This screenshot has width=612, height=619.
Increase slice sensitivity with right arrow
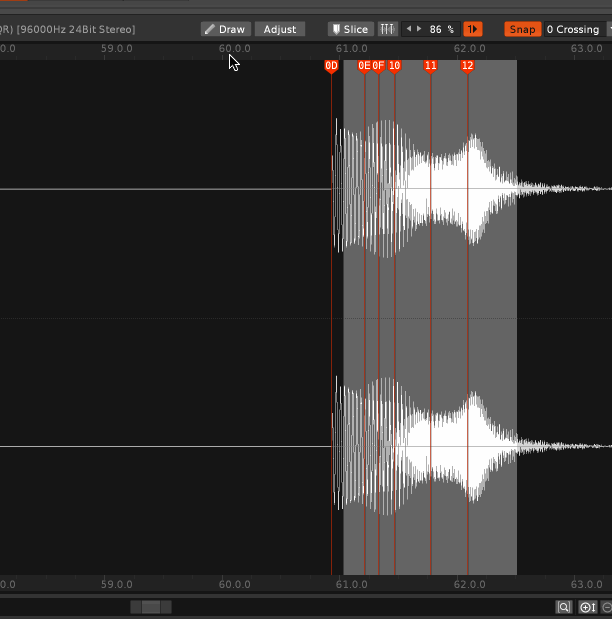(x=419, y=30)
